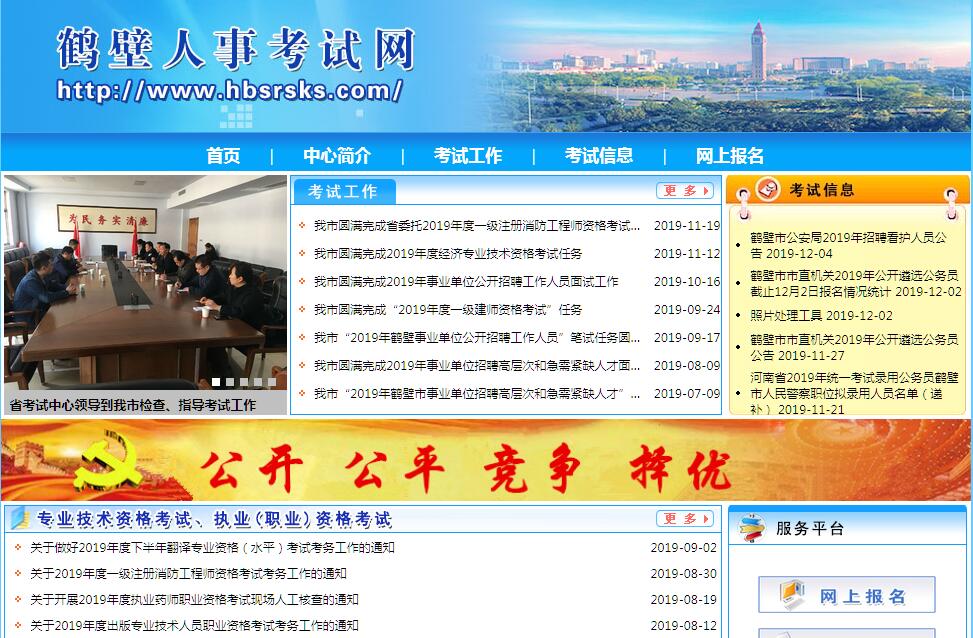The width and height of the screenshot is (973, 638).
Task: Expand 更多 in 专业技术资格考试 section
Action: coord(685,519)
